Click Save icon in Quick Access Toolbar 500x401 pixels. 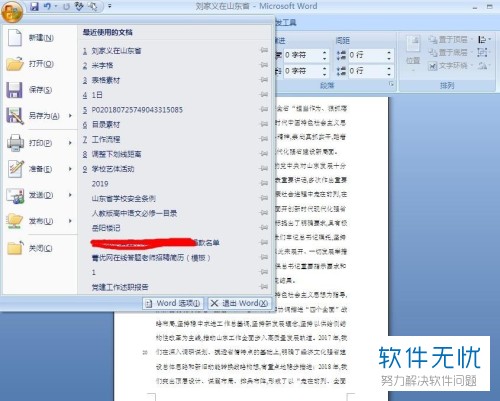coord(34,6)
